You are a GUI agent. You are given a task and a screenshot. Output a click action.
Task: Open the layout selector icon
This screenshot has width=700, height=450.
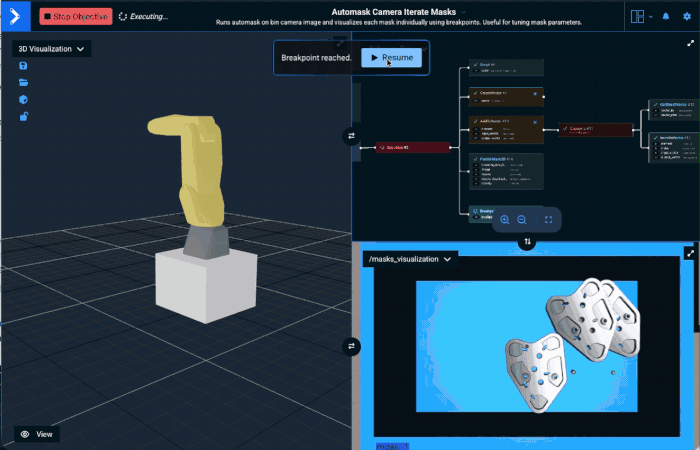(x=637, y=17)
